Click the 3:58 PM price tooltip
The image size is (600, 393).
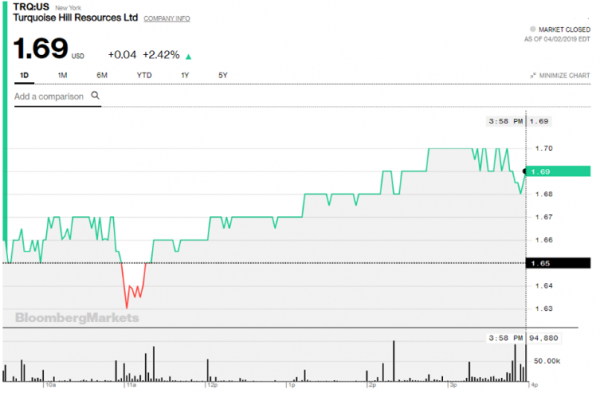tap(519, 121)
